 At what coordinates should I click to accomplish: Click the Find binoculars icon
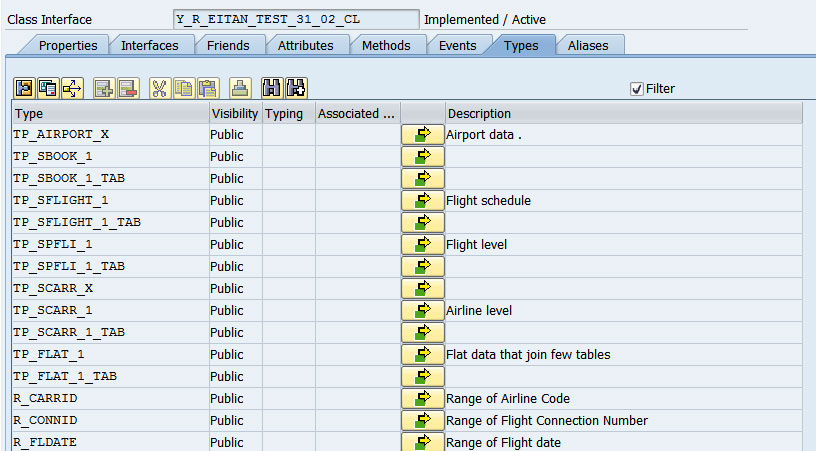coord(272,88)
